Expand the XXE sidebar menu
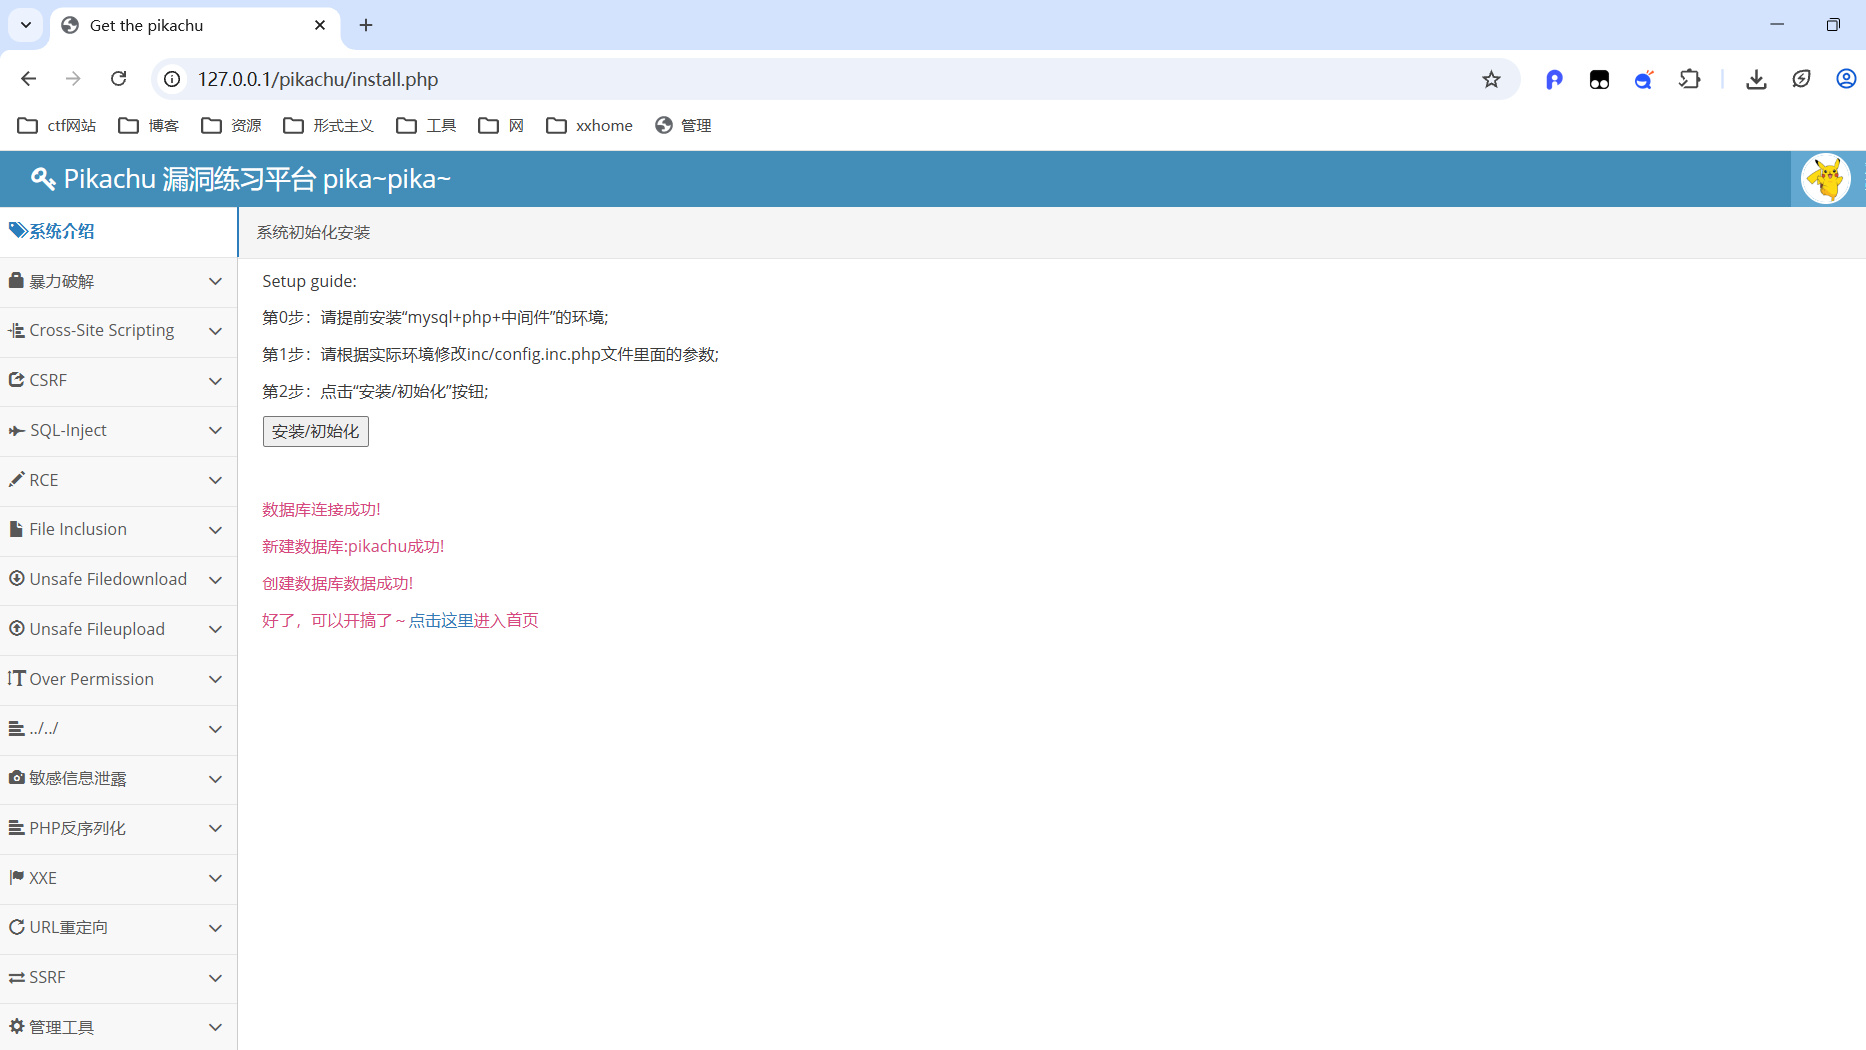The image size is (1866, 1050). (118, 879)
